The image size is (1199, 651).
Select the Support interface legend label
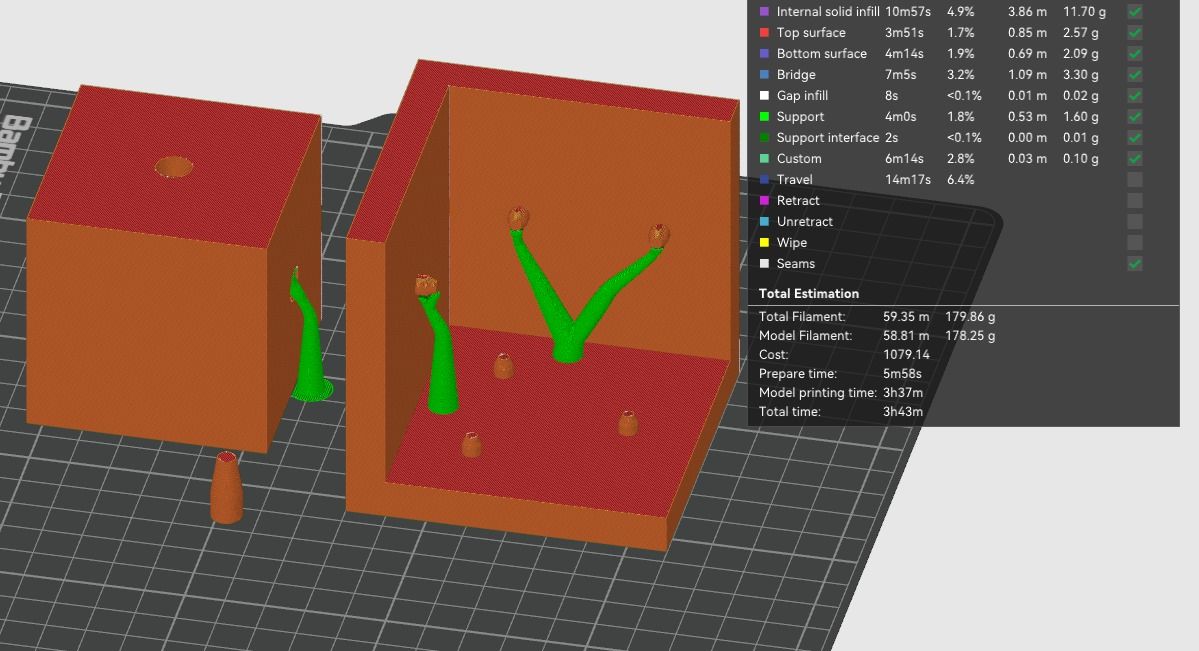pos(827,138)
